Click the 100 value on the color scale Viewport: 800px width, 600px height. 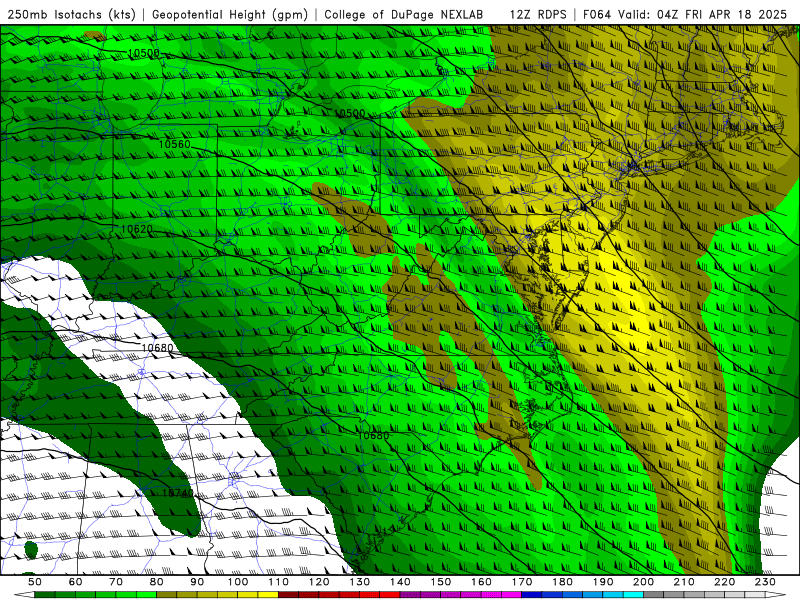click(x=238, y=582)
